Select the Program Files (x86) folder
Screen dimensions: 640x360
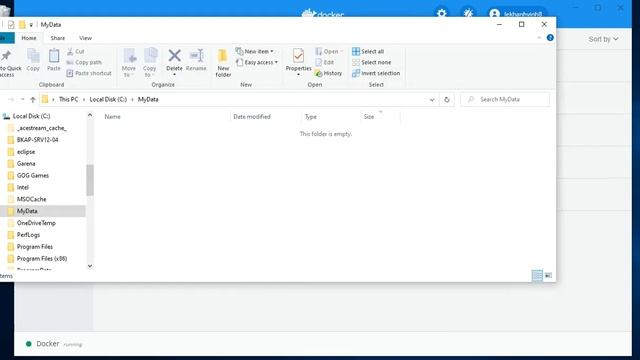coord(42,258)
